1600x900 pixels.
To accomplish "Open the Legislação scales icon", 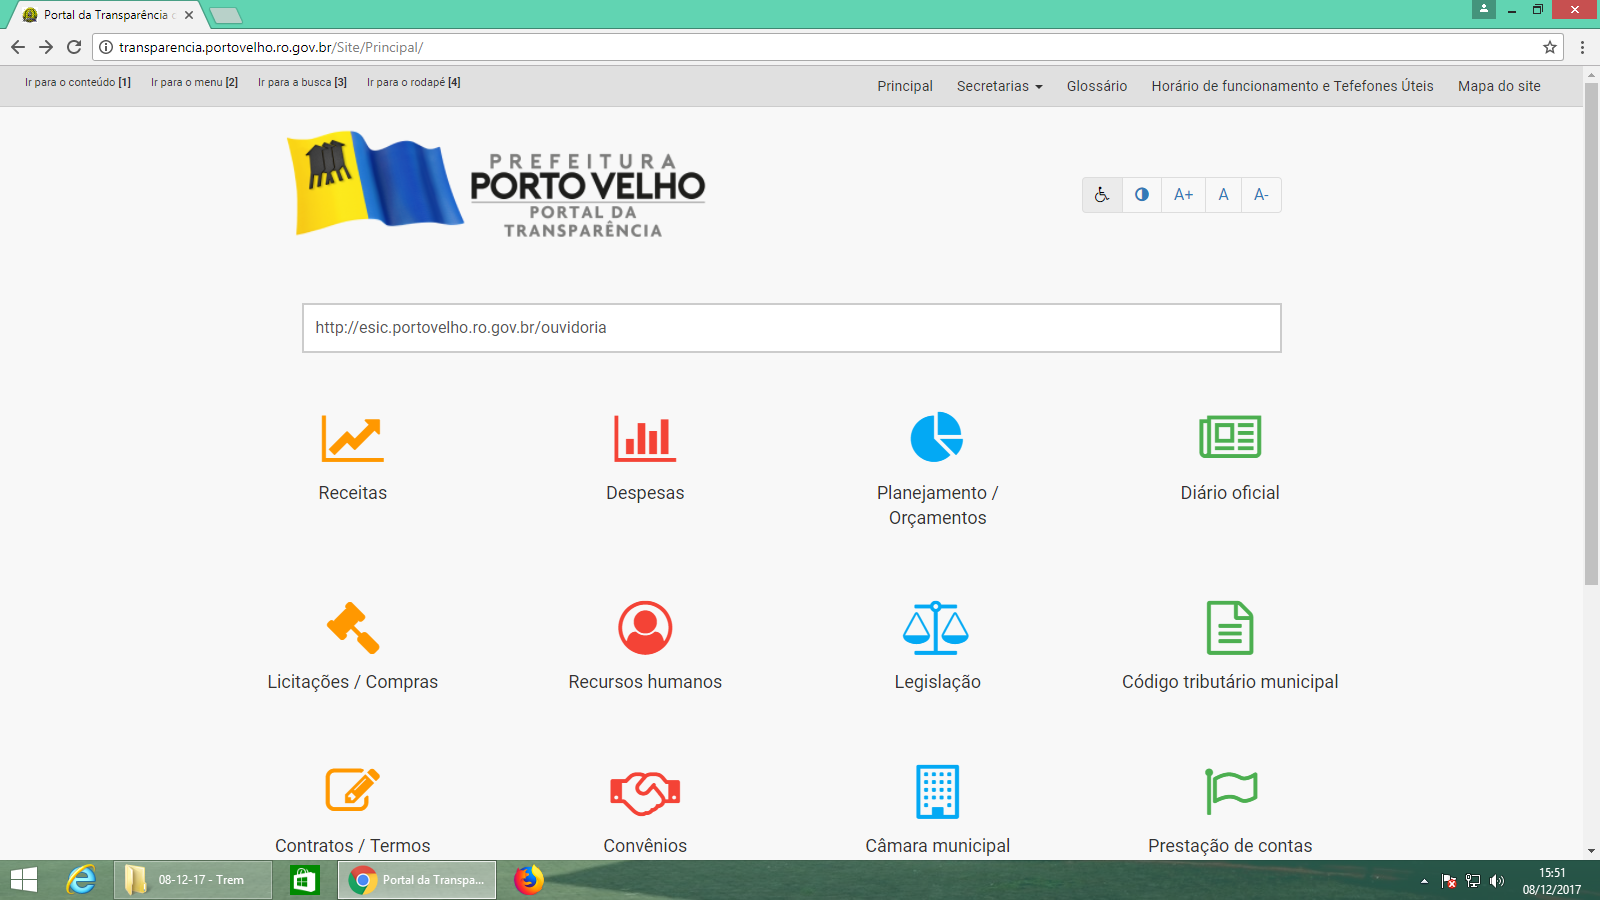I will [x=936, y=627].
